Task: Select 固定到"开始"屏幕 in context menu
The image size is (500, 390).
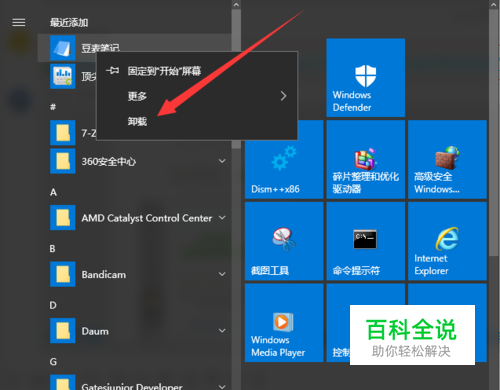Action: coord(197,71)
